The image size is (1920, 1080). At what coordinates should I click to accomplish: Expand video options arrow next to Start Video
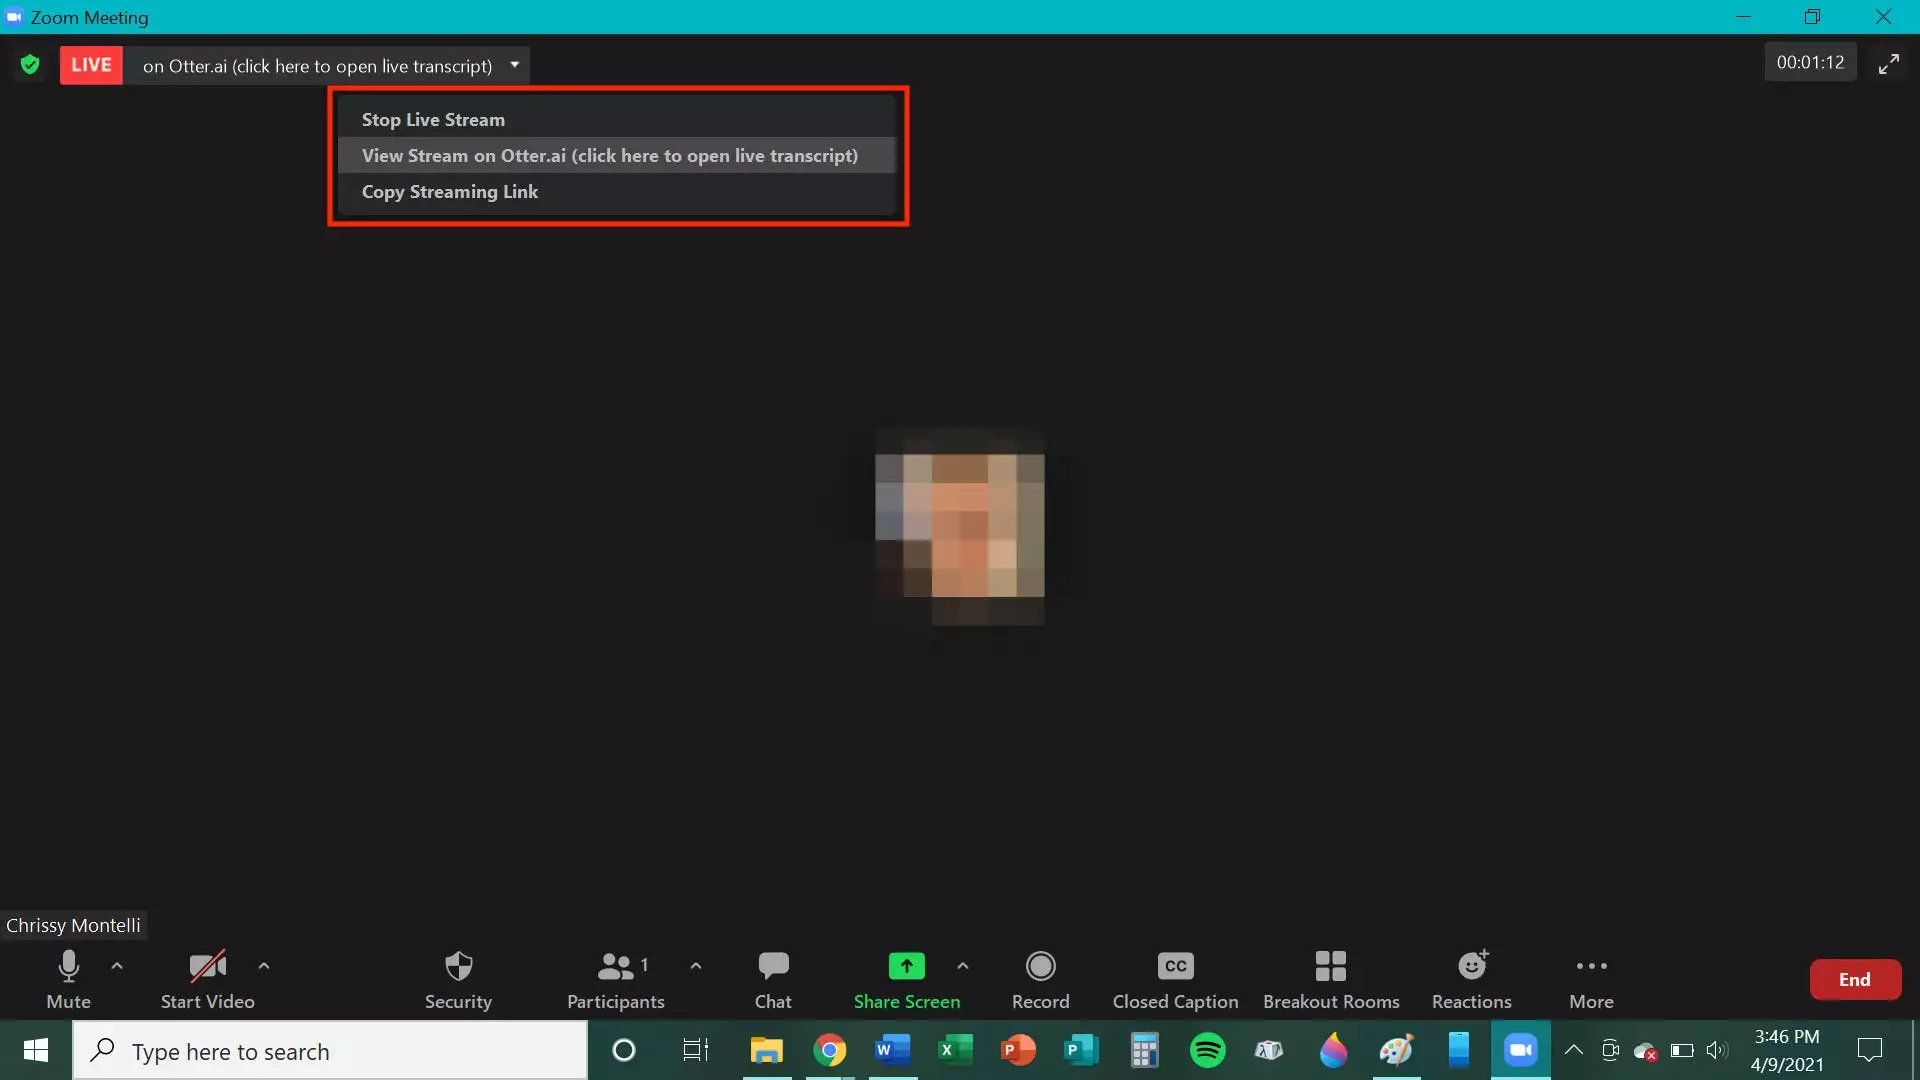point(264,966)
